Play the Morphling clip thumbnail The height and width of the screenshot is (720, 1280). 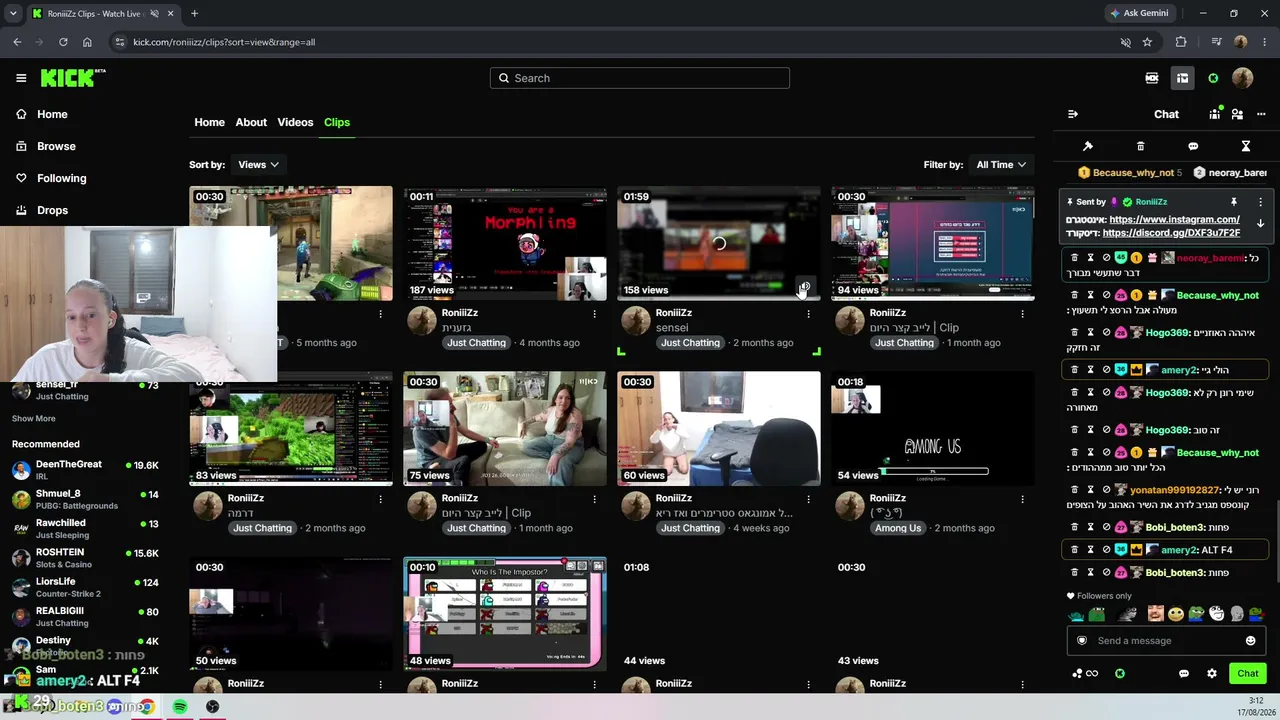click(x=505, y=243)
